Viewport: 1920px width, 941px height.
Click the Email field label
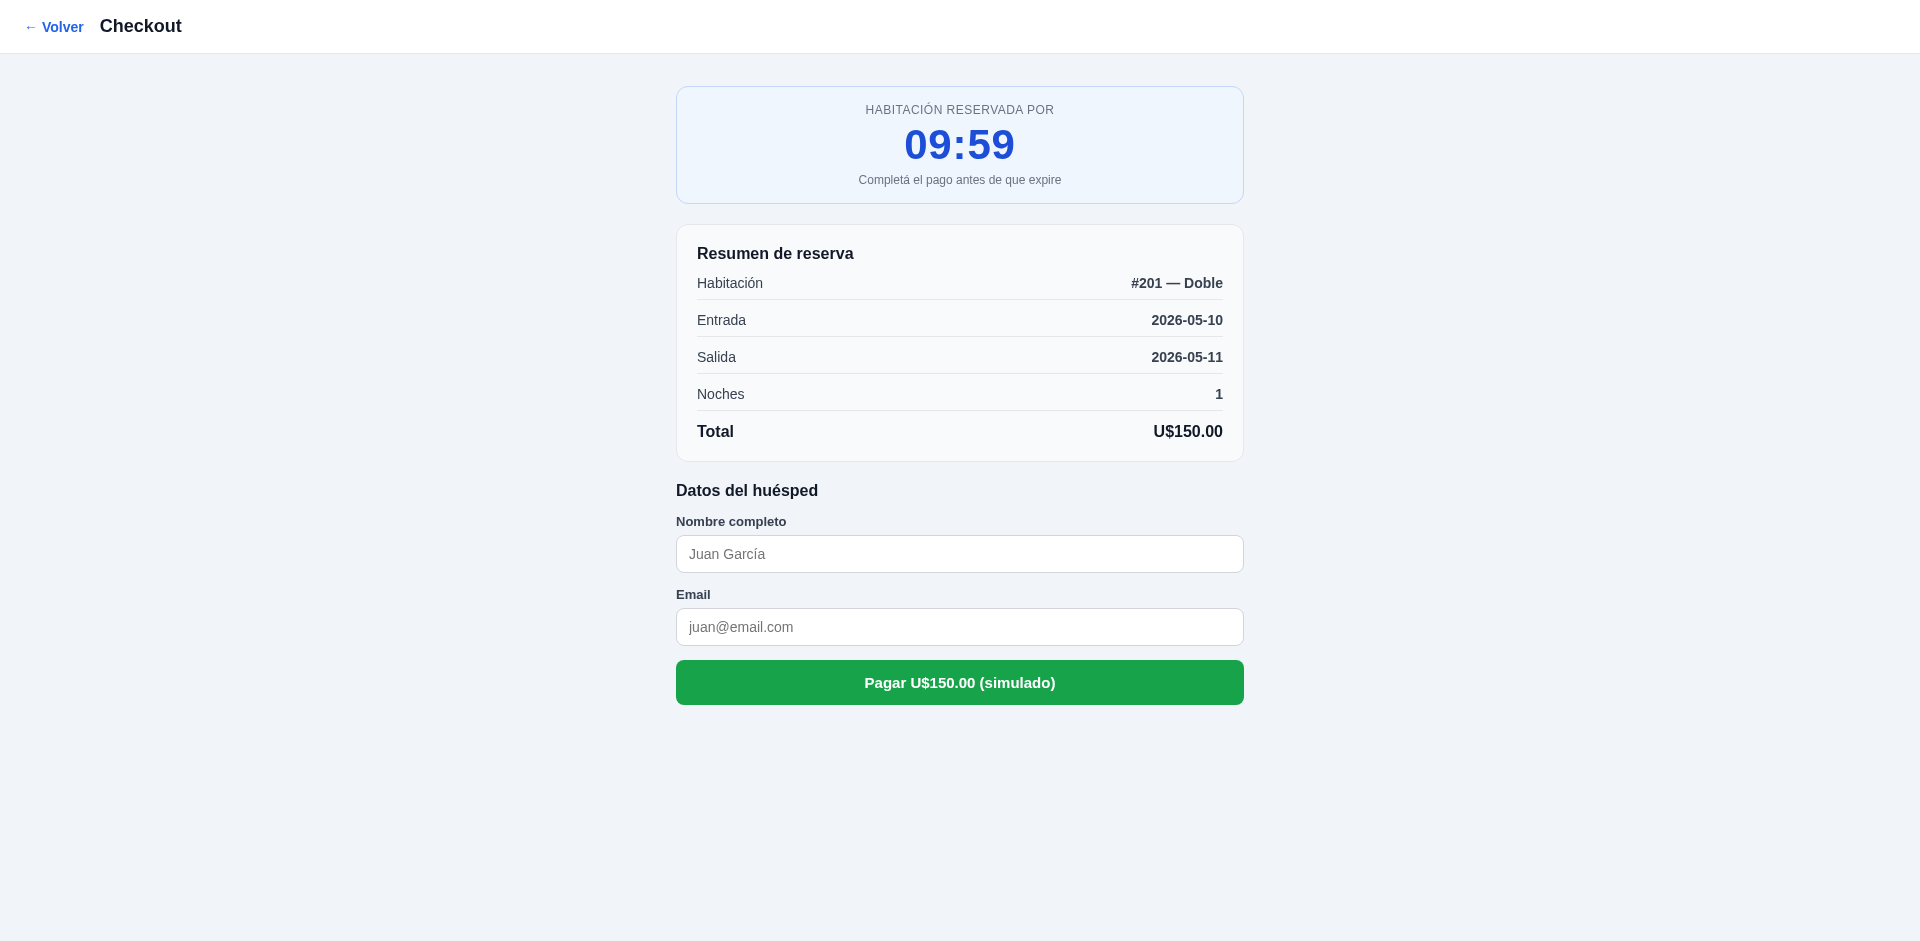pyautogui.click(x=693, y=595)
